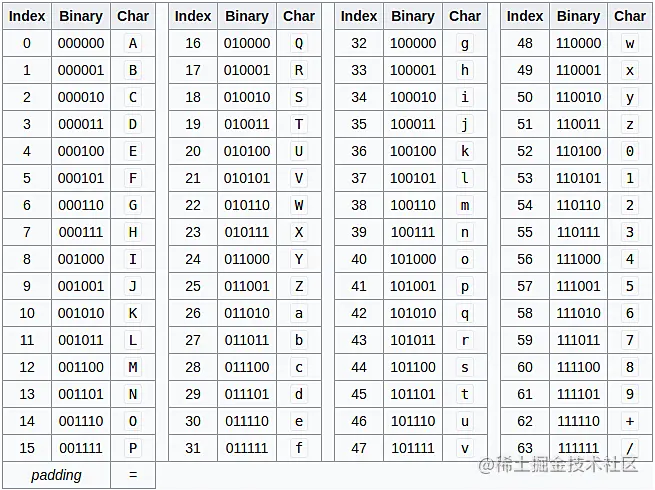Select binary value 101111
The height and width of the screenshot is (490, 655).
(x=413, y=448)
